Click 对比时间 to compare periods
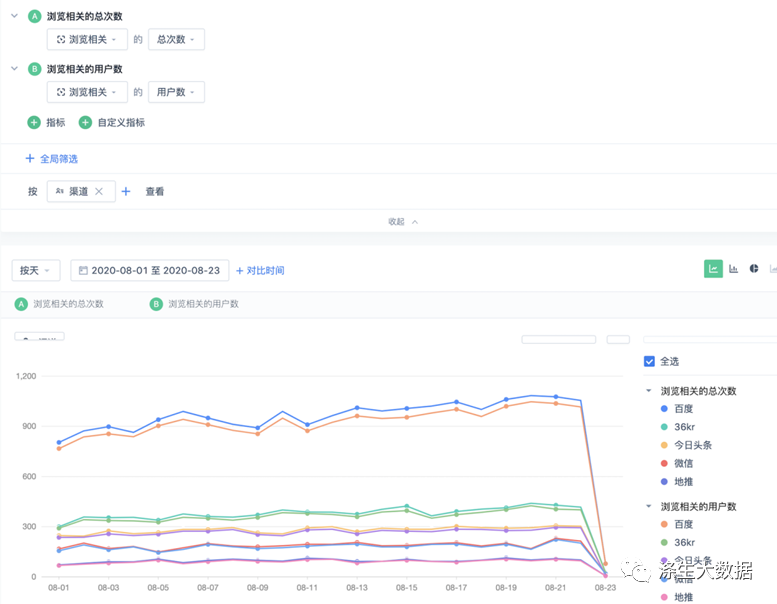Screen dimensions: 777x604 coord(260,271)
